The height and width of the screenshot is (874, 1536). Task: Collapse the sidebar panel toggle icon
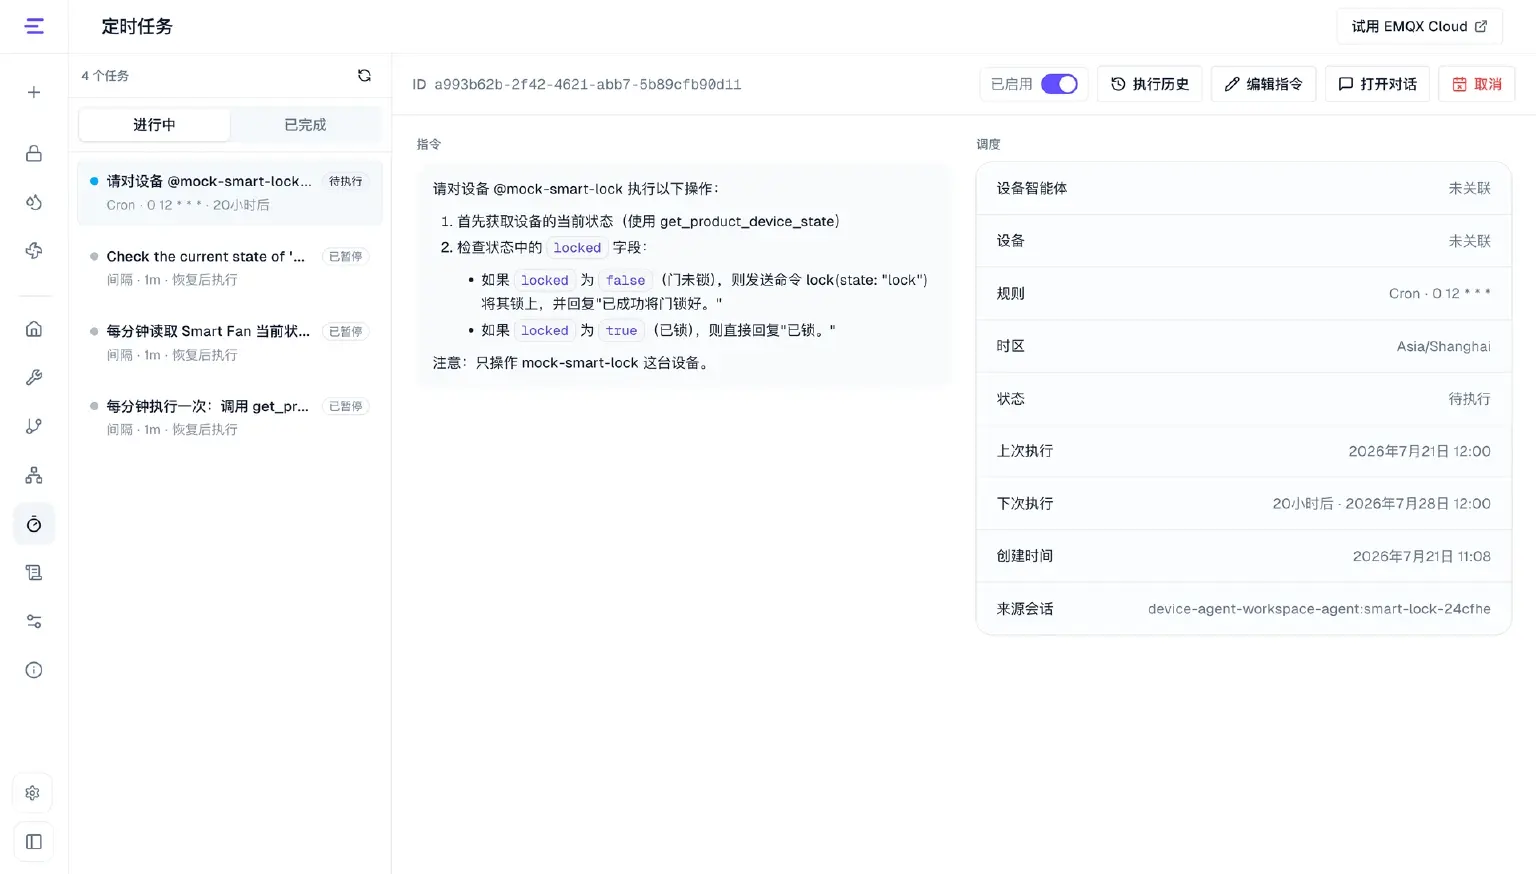(33, 842)
